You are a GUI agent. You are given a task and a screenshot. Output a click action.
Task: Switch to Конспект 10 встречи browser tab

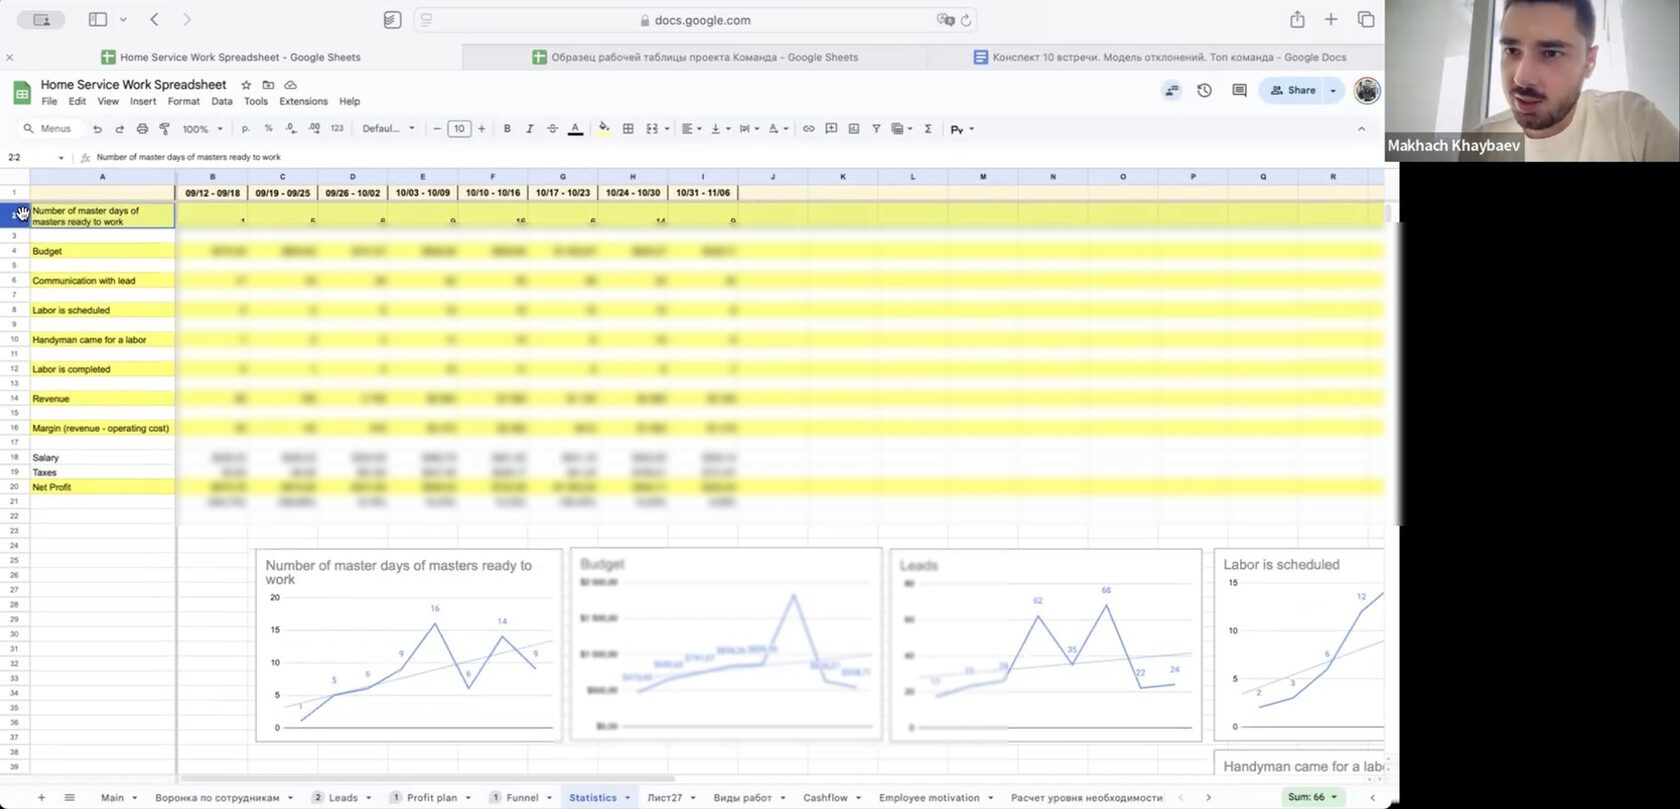1160,57
